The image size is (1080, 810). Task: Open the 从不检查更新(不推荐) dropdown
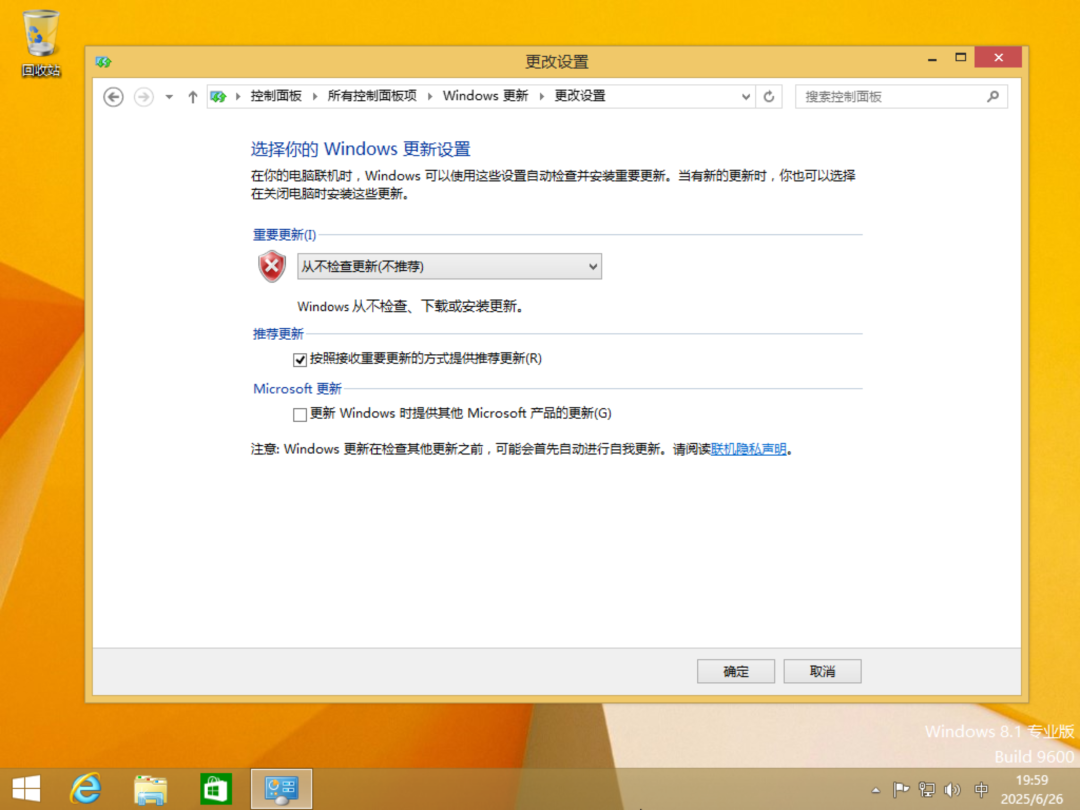449,267
